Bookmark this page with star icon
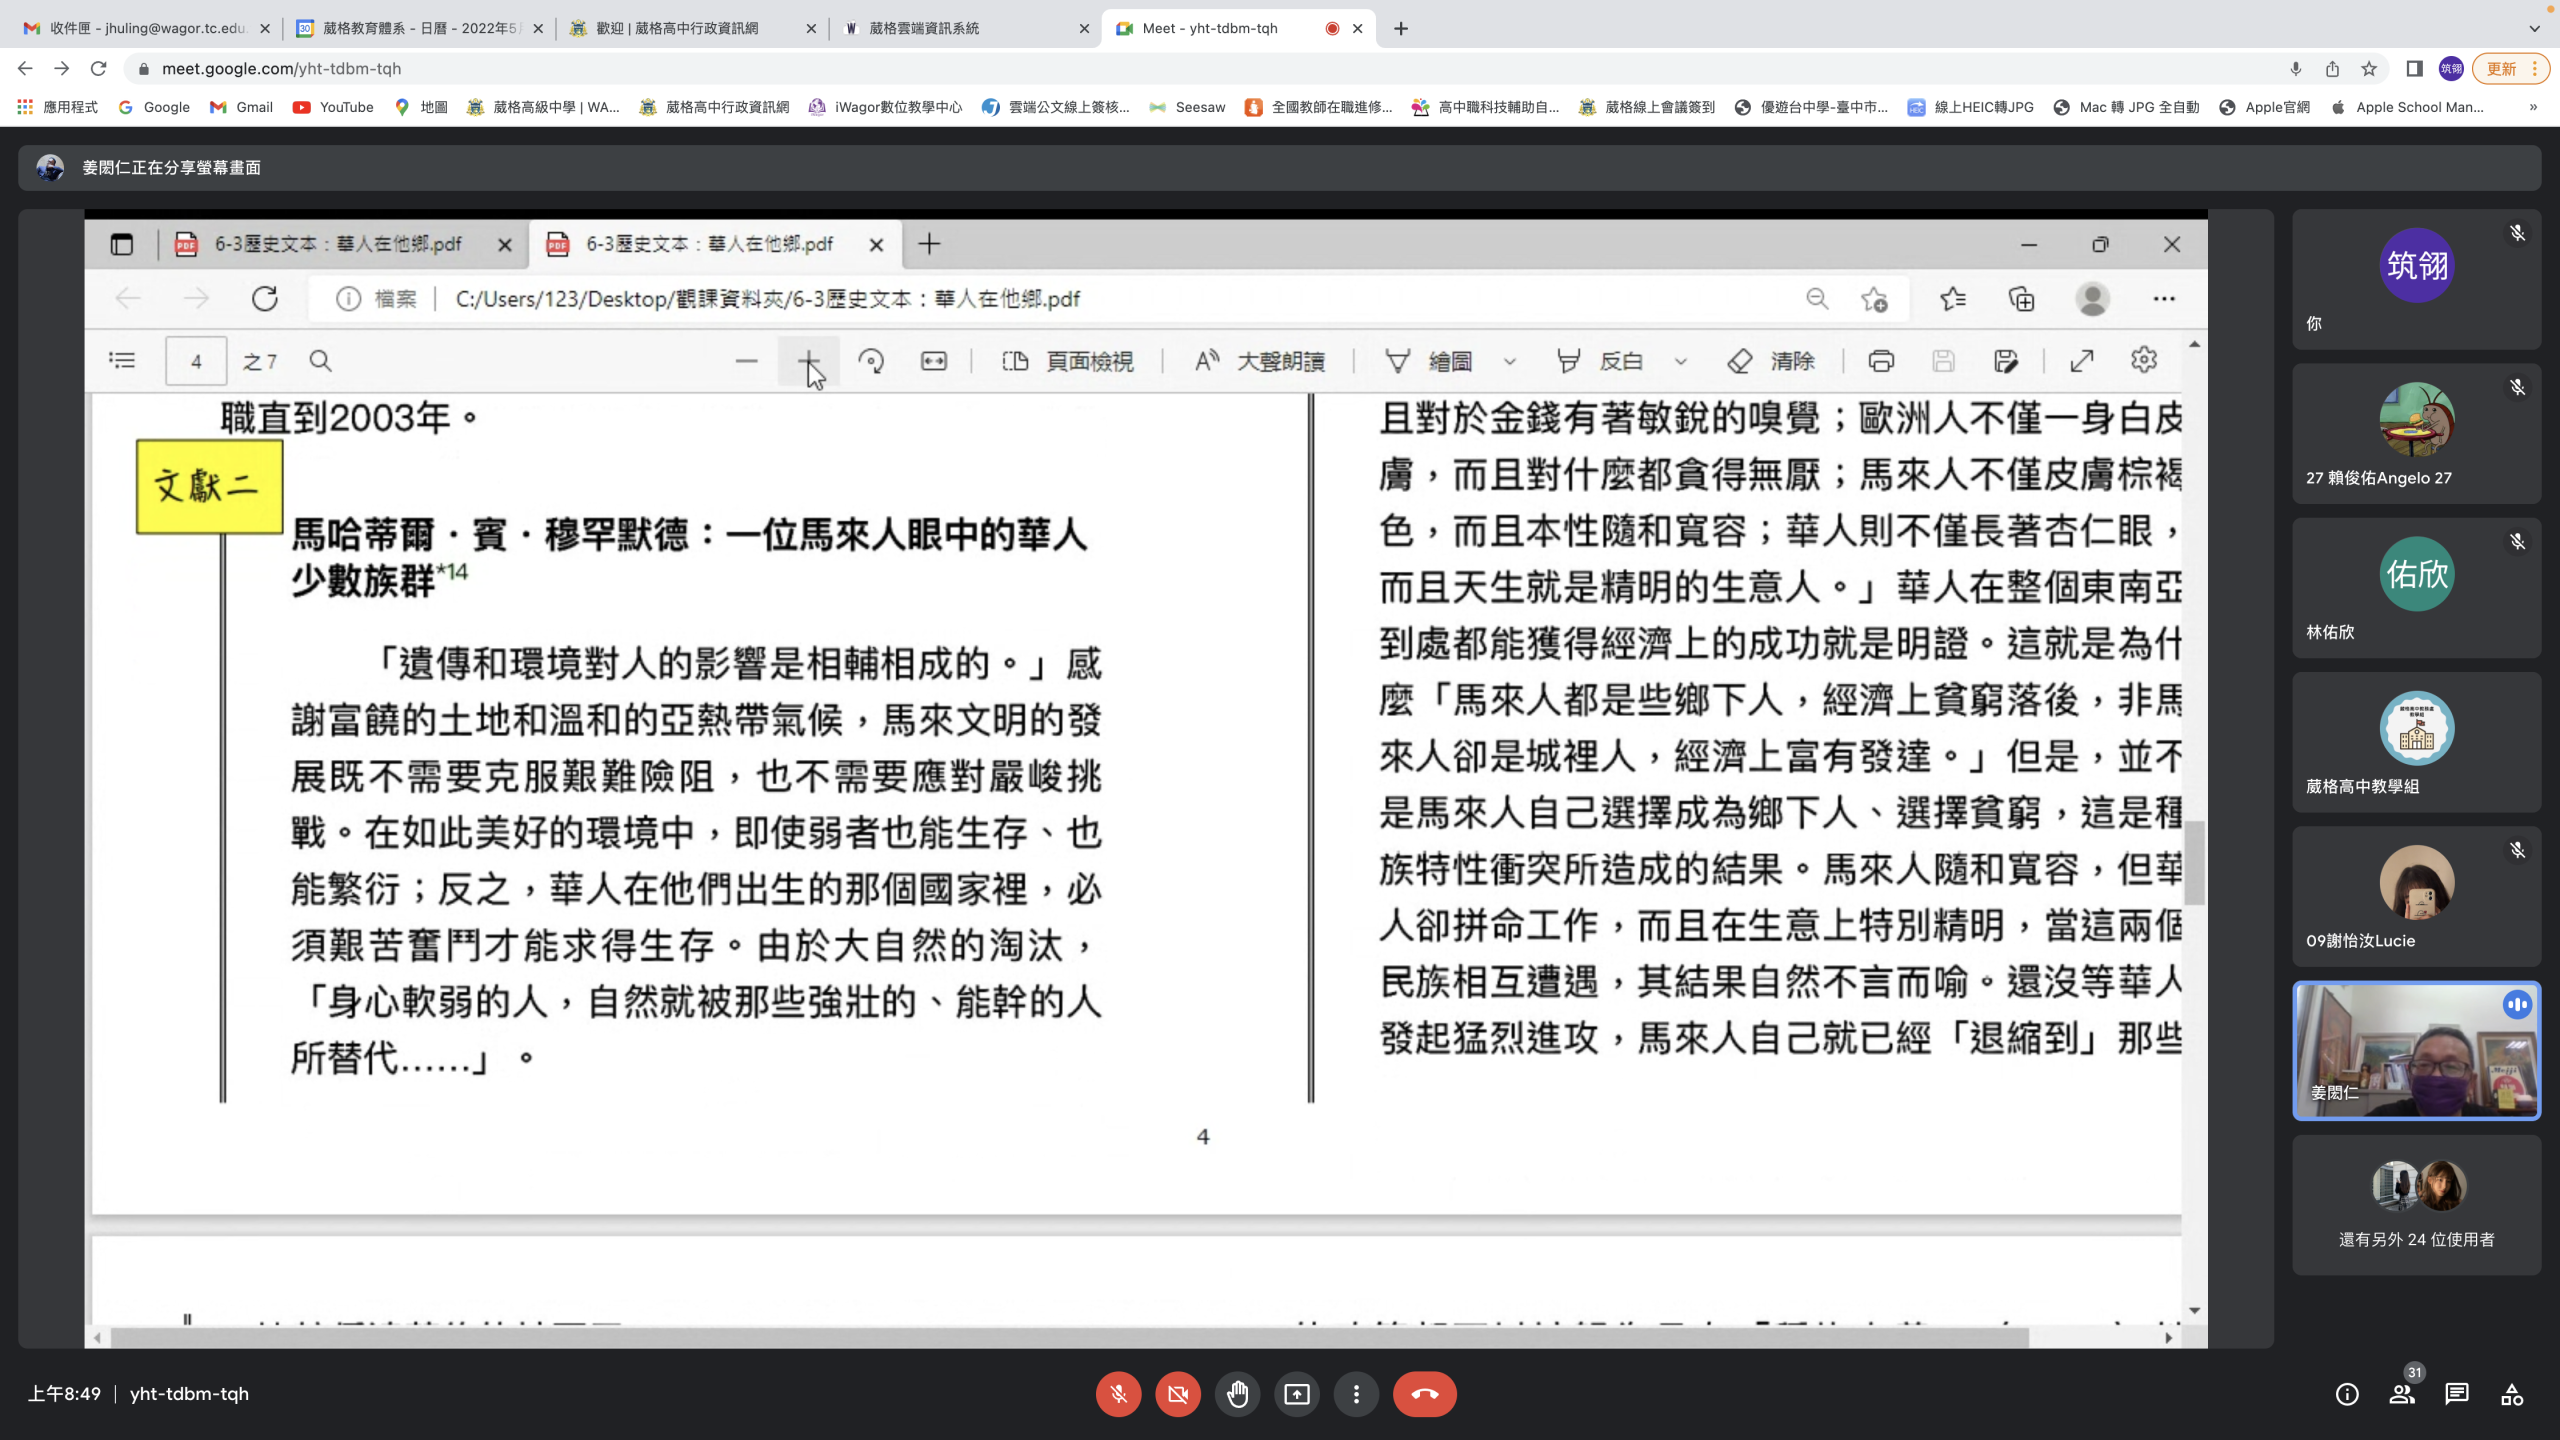 point(2369,68)
